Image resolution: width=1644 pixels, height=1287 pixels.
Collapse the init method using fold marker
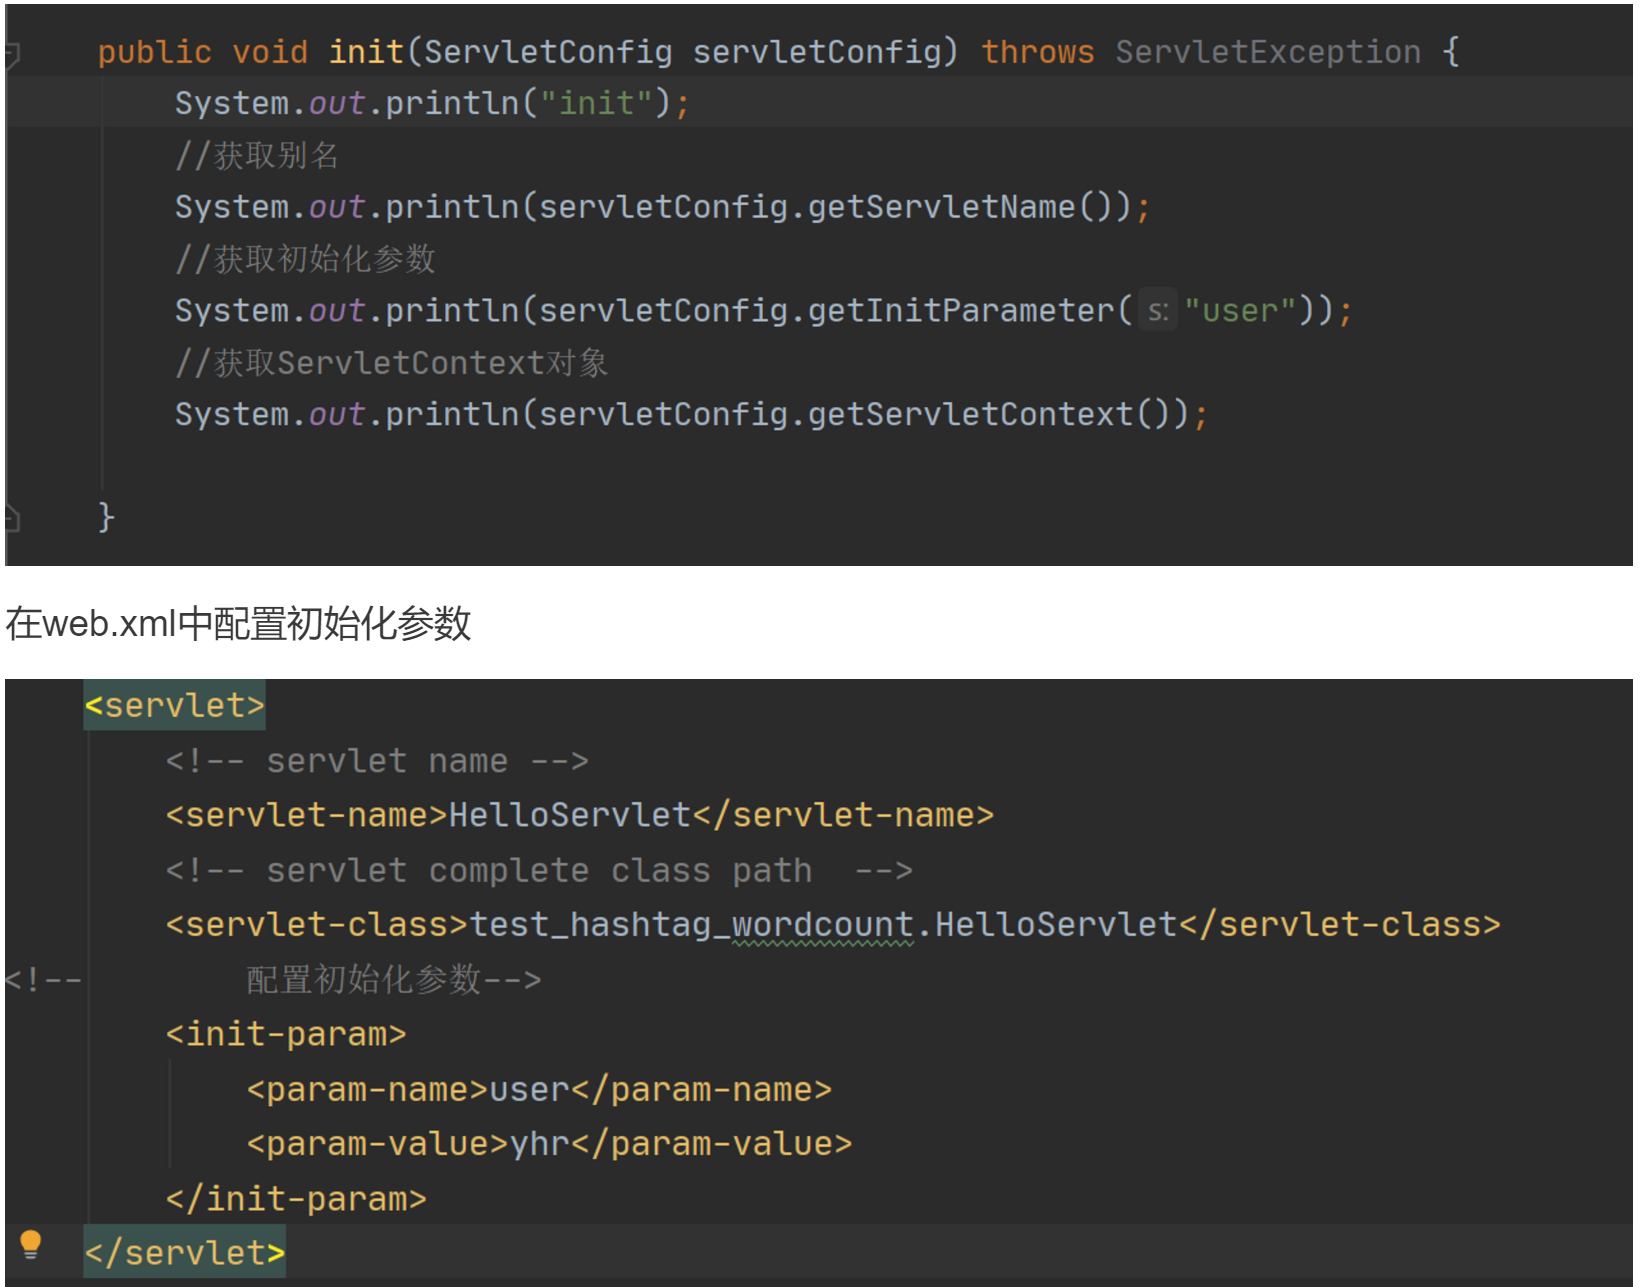12,53
